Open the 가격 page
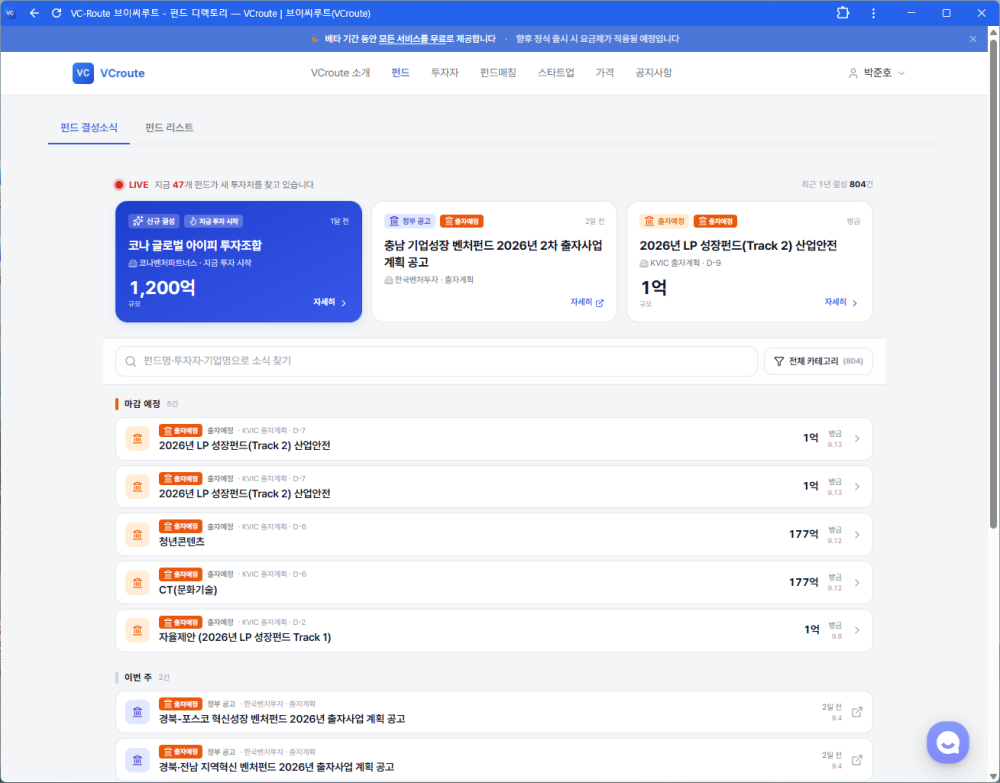1000x783 pixels. point(605,73)
